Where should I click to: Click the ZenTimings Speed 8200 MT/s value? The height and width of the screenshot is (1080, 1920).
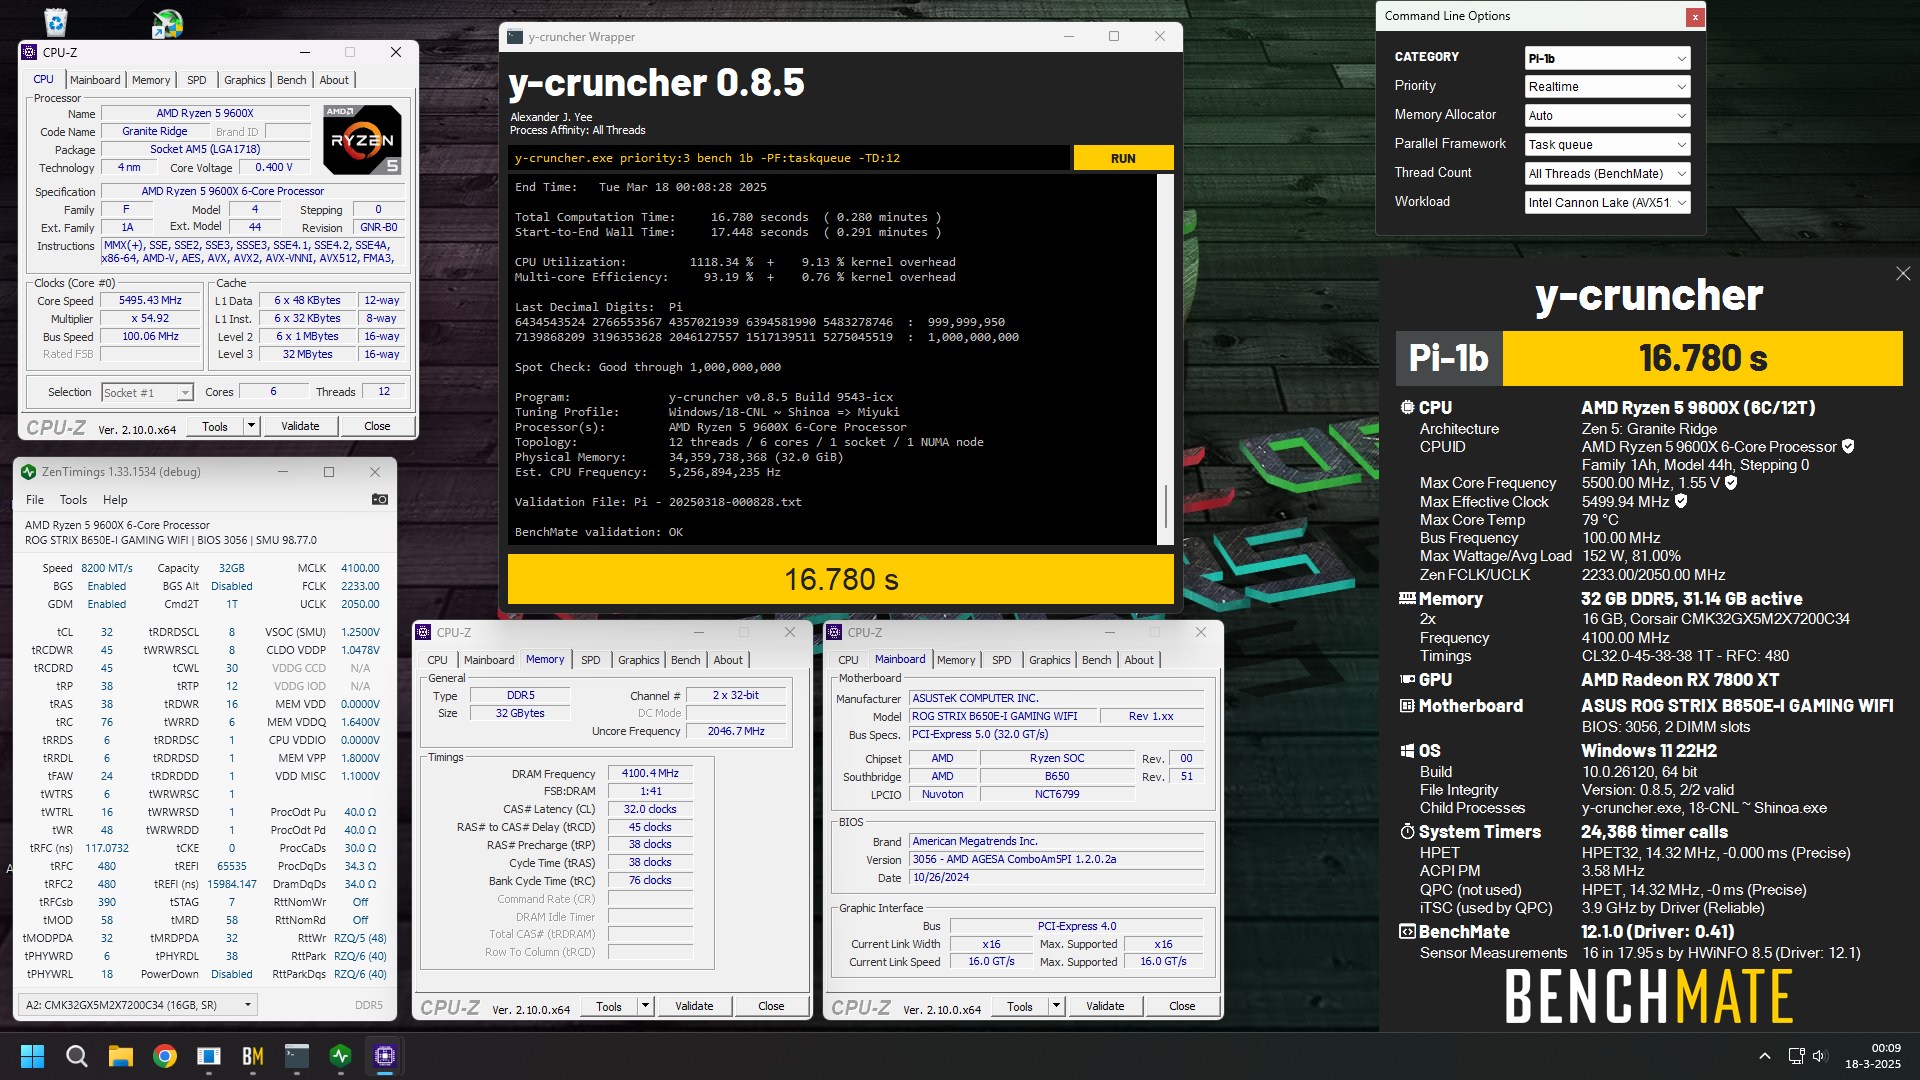tap(107, 568)
